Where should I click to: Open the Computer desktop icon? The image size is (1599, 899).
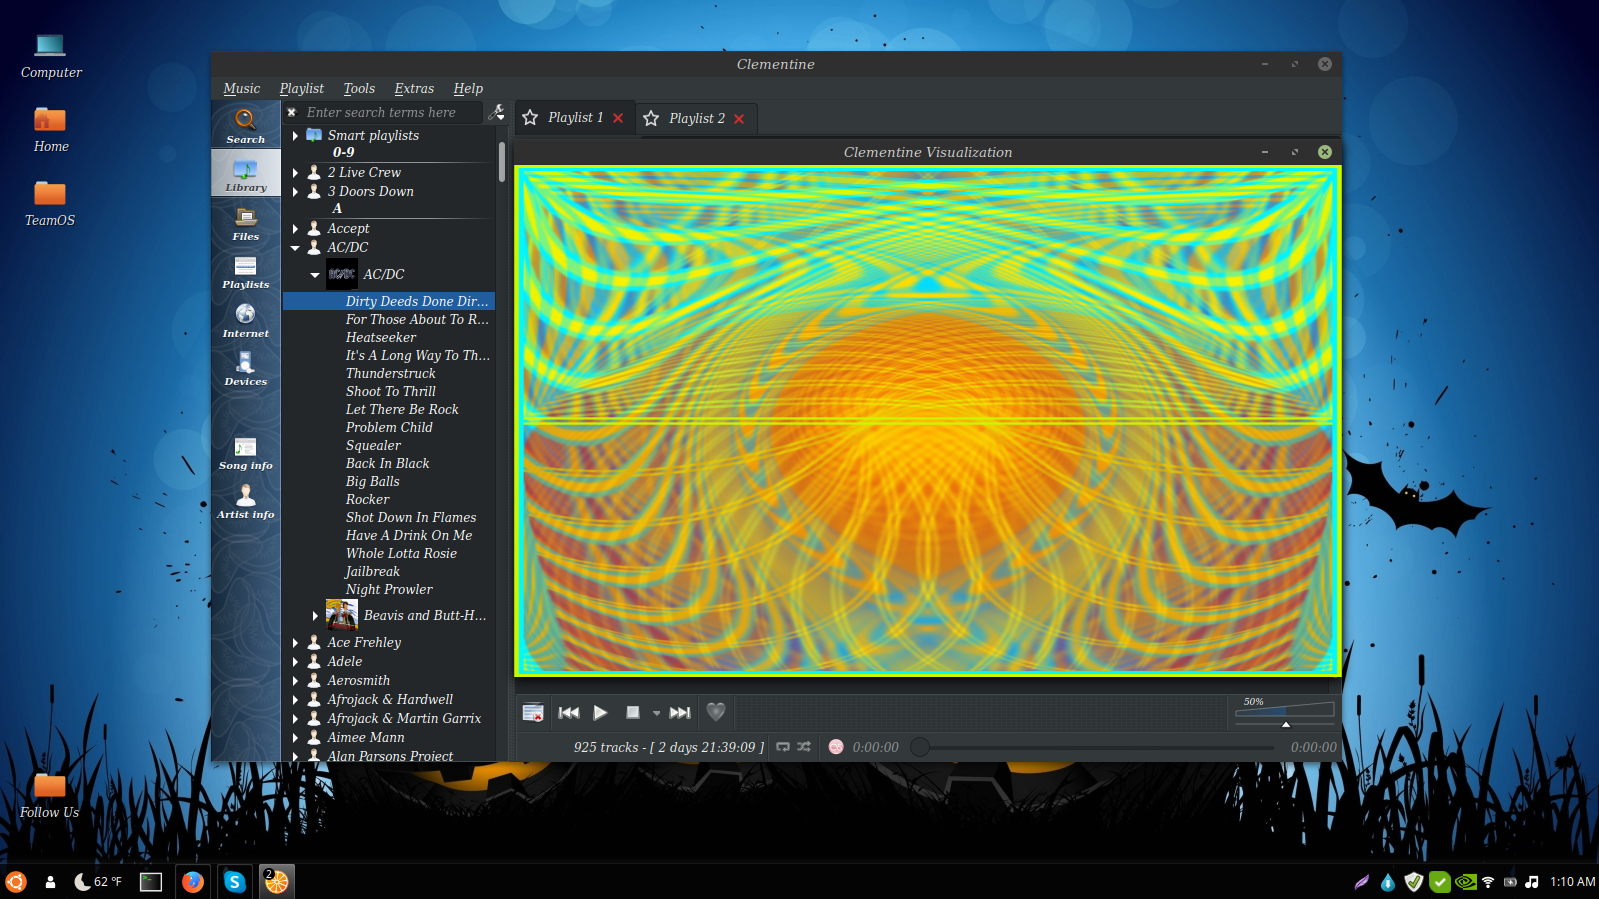51,56
